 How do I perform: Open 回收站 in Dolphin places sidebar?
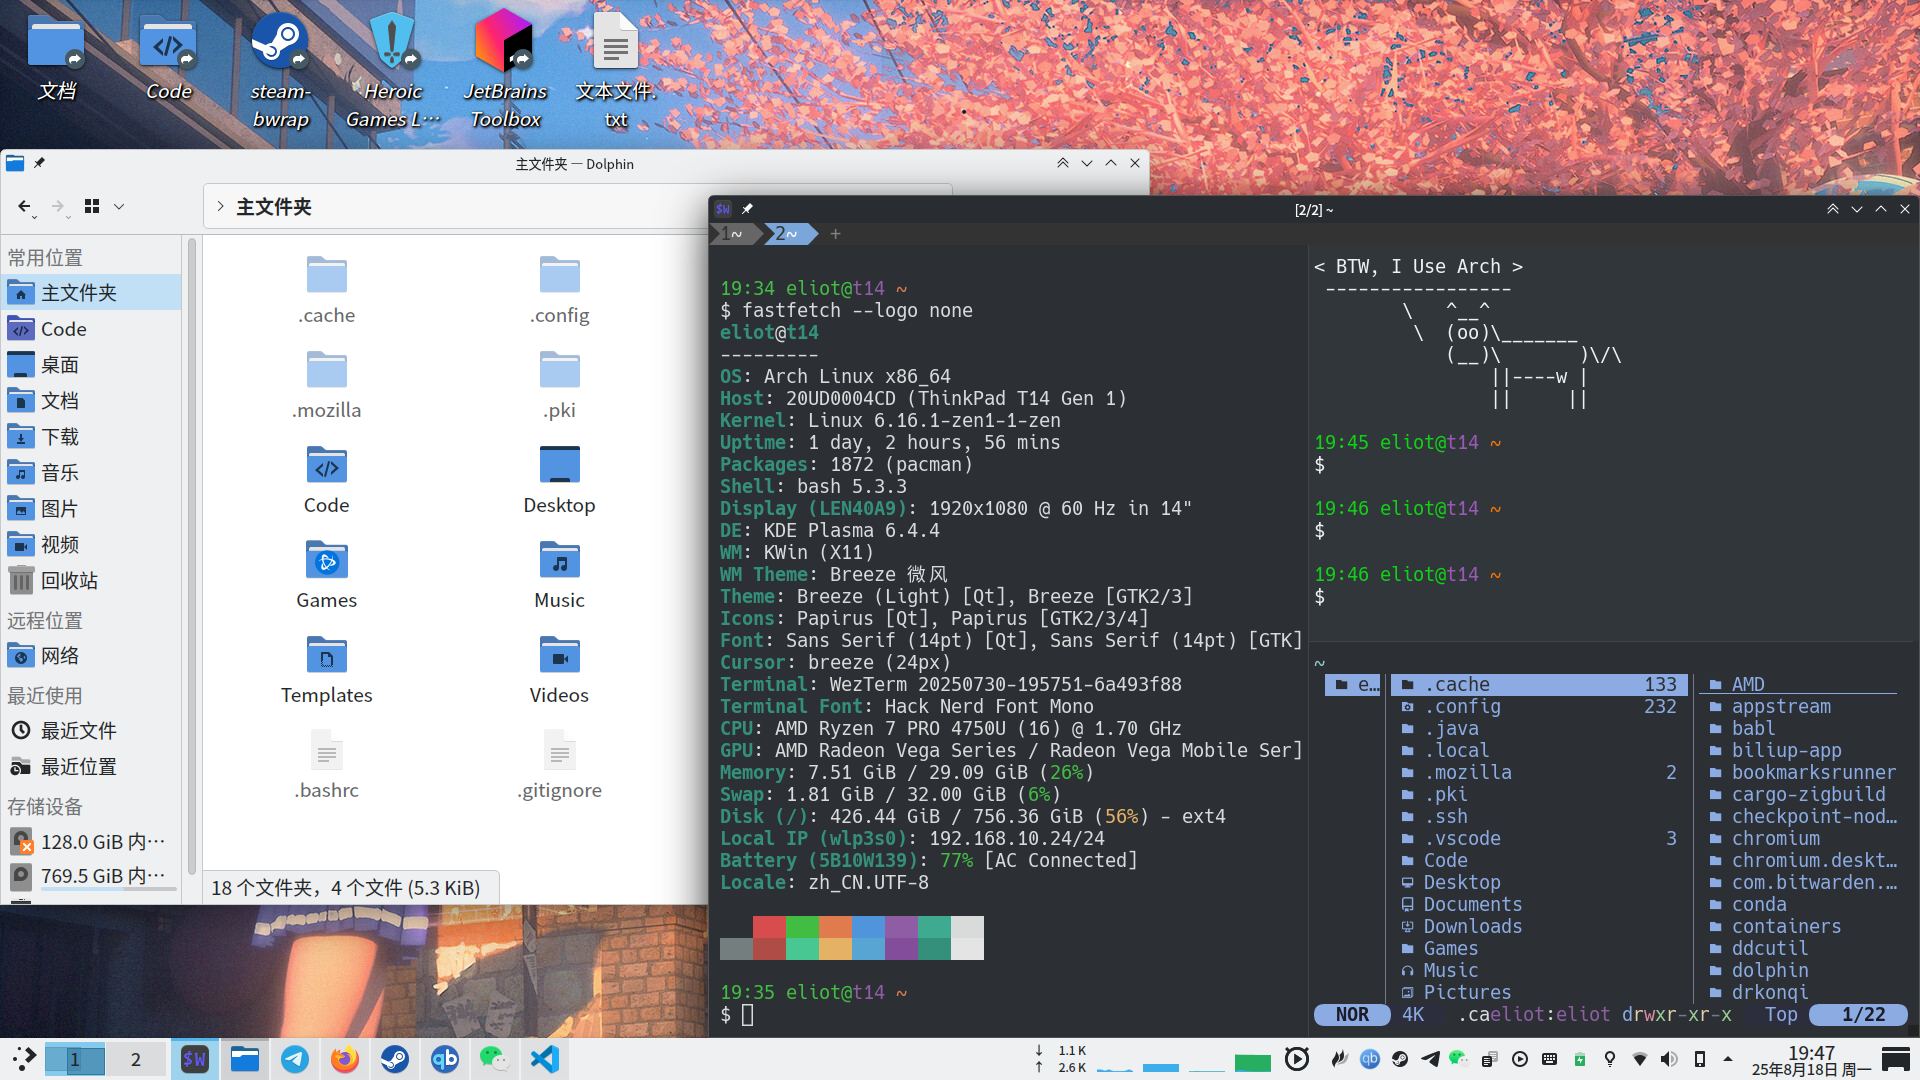point(92,581)
